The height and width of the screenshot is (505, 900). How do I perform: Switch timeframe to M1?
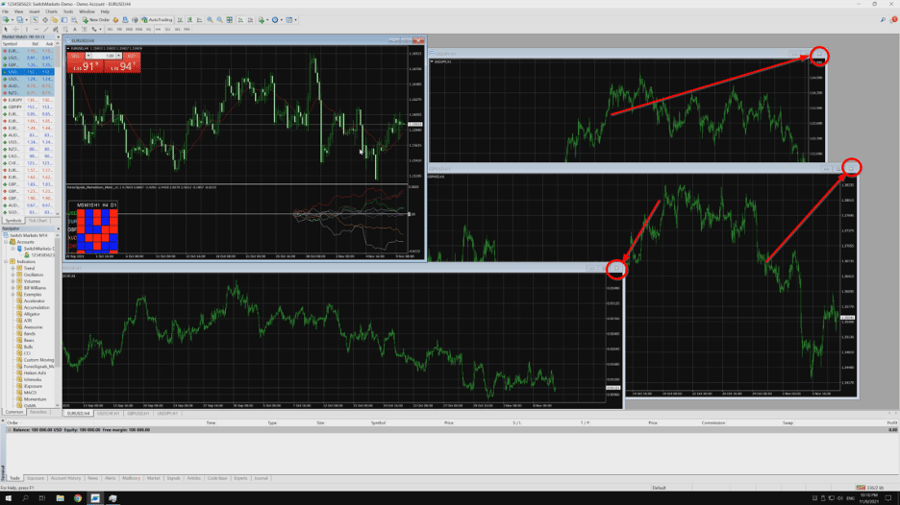110,29
